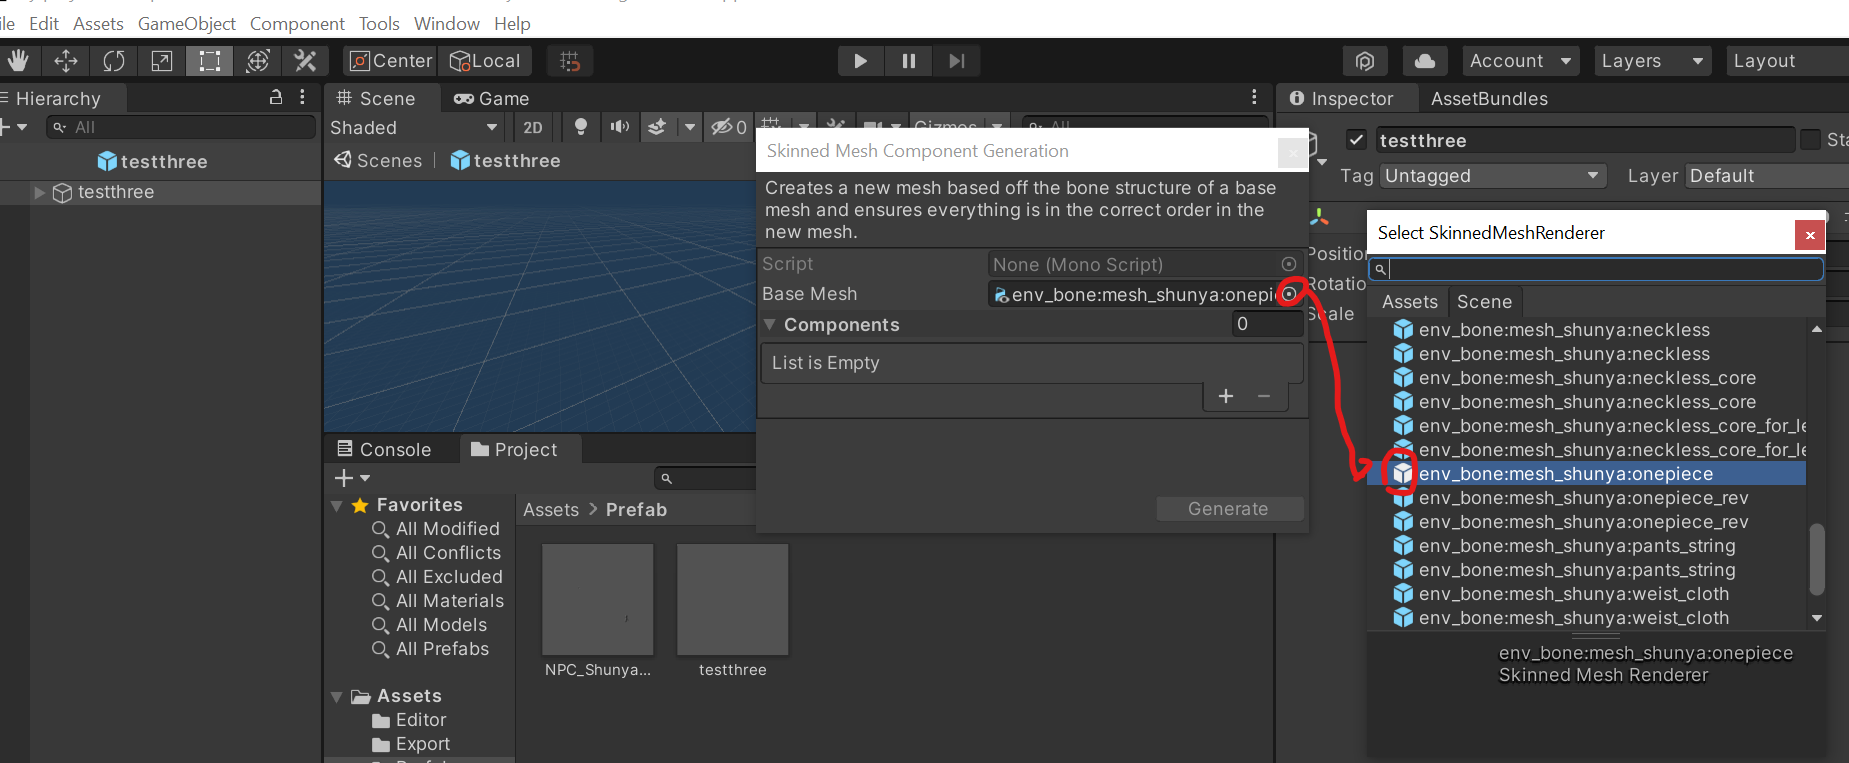The width and height of the screenshot is (1849, 763).
Task: Open the Window menu
Action: [x=446, y=23]
